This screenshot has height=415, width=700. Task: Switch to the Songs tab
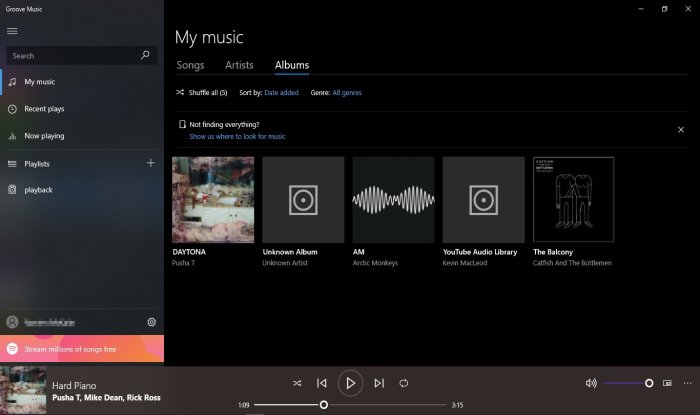[190, 65]
